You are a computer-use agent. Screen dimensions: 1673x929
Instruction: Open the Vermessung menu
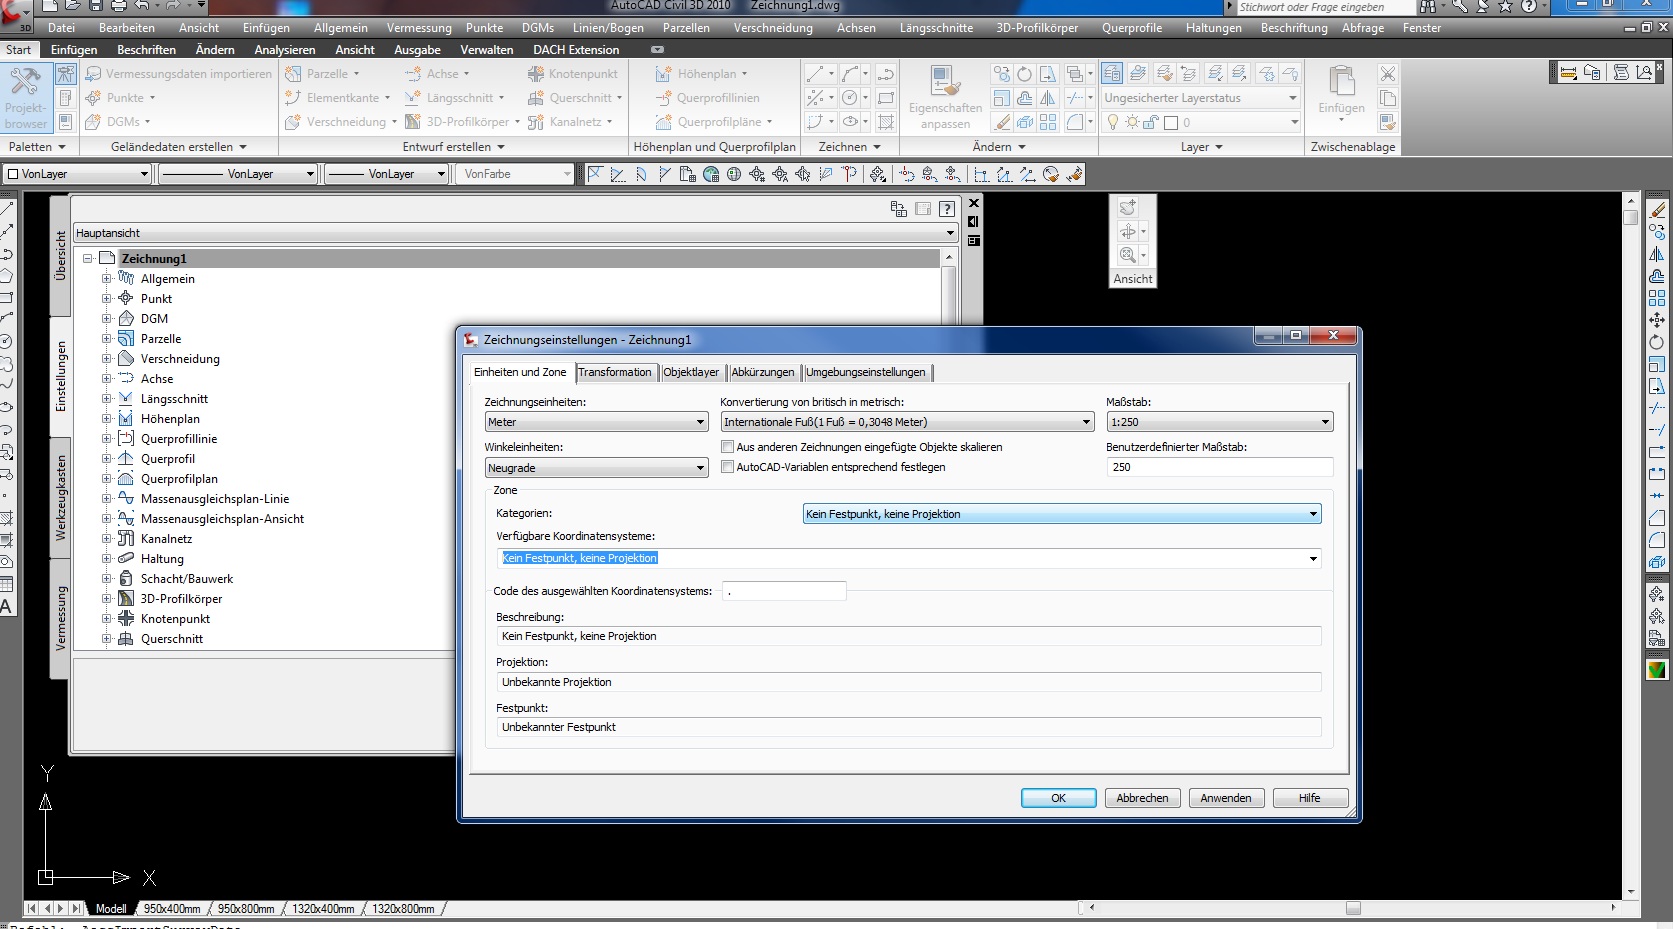pos(419,28)
